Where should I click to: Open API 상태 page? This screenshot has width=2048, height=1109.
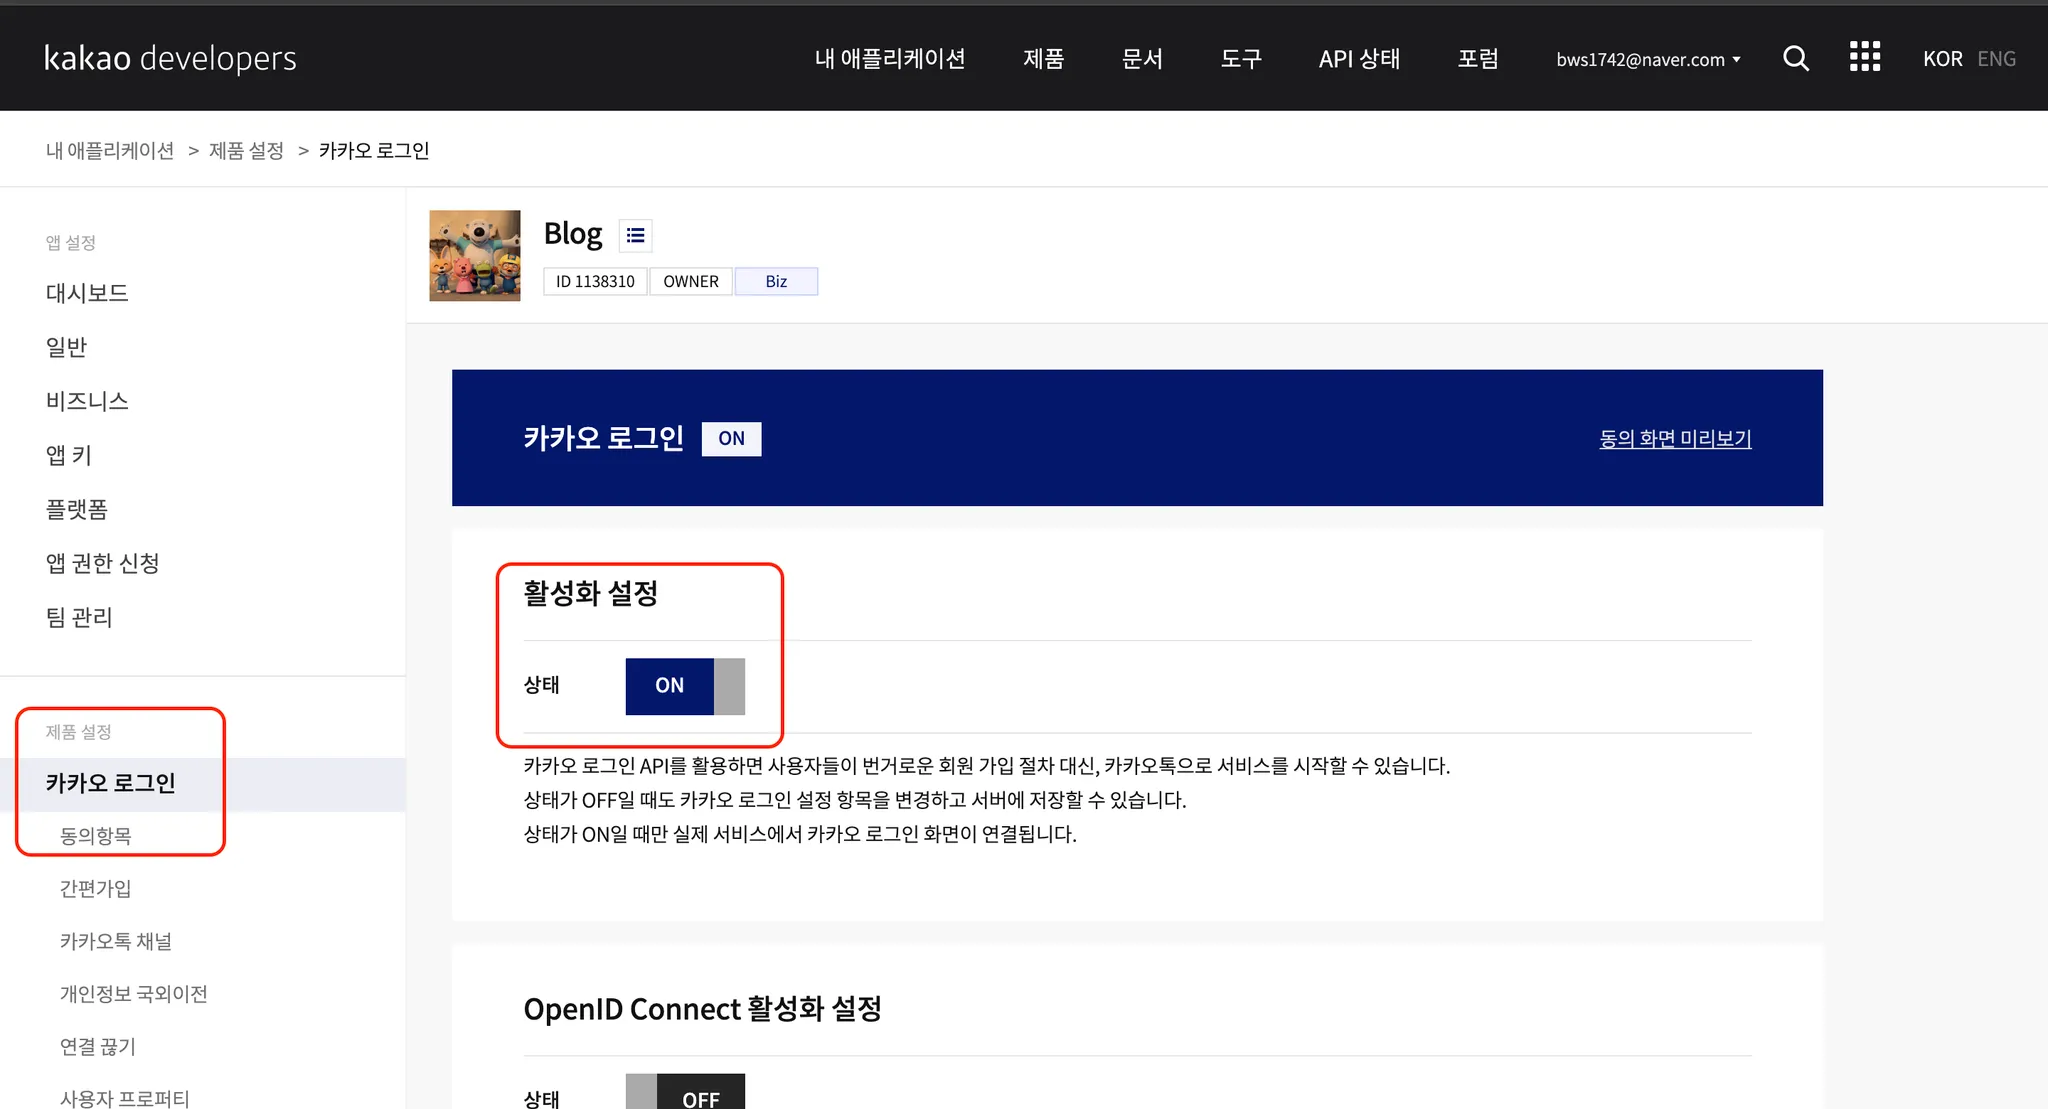click(1359, 59)
